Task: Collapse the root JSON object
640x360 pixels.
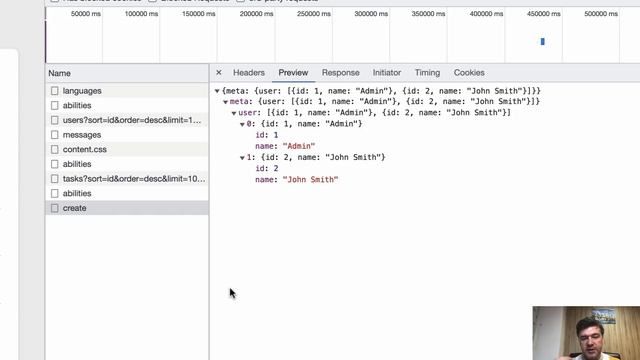Action: click(217, 91)
